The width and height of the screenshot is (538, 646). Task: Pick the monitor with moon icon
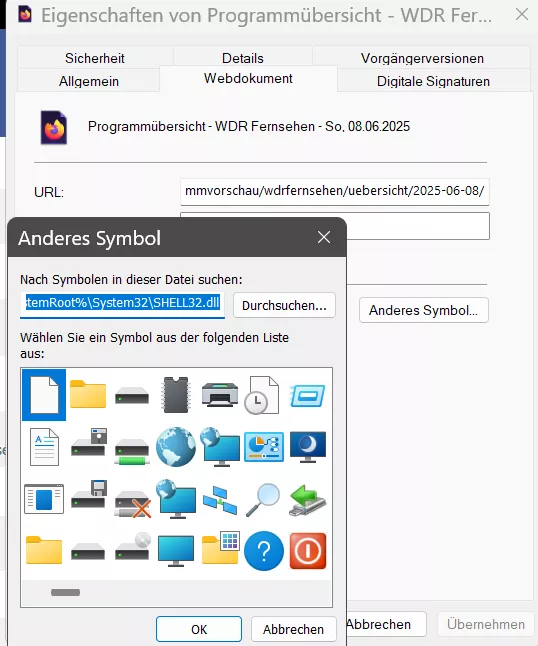(308, 447)
